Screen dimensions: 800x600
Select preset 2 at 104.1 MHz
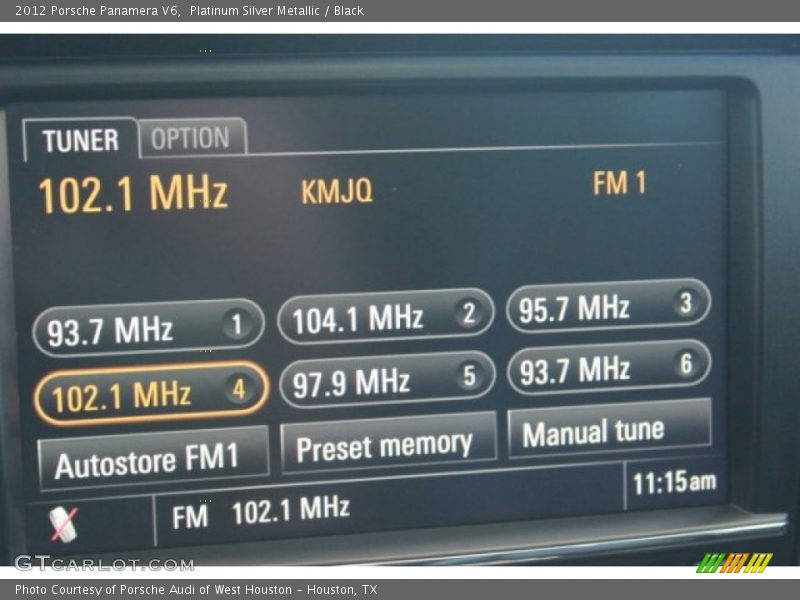click(386, 316)
